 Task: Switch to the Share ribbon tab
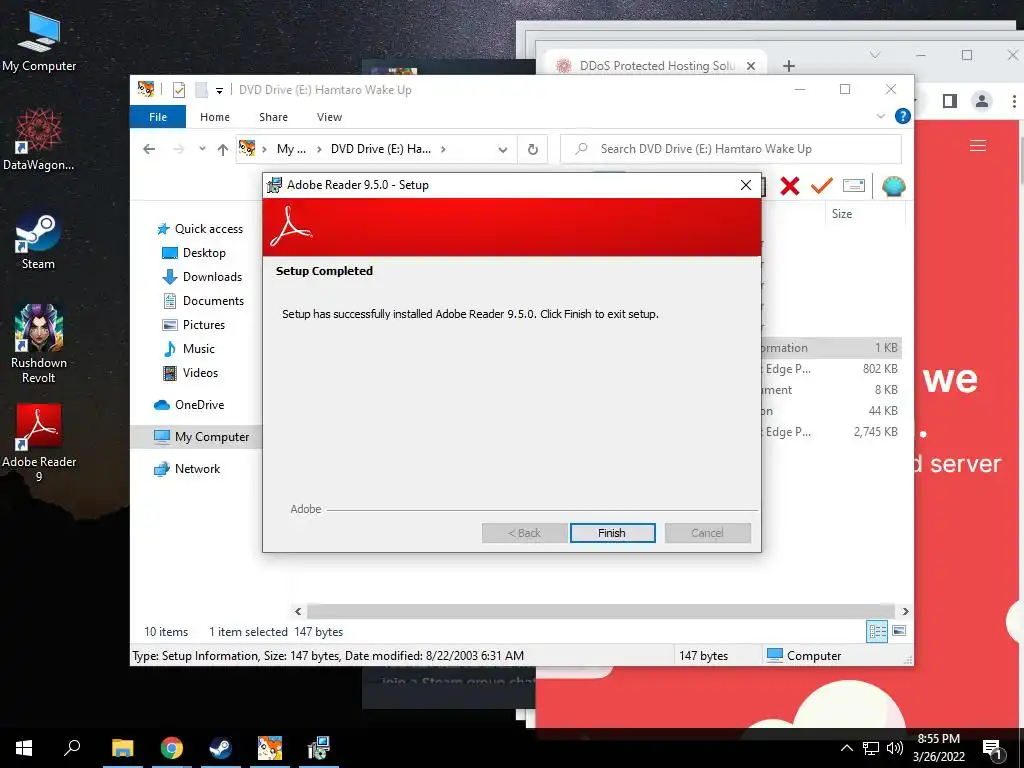pyautogui.click(x=273, y=117)
